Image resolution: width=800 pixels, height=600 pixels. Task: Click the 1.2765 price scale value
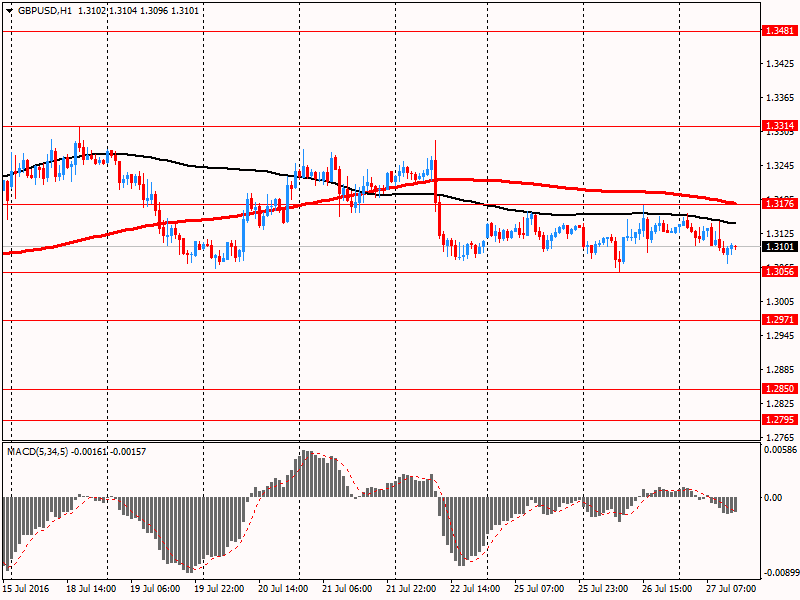coord(780,438)
